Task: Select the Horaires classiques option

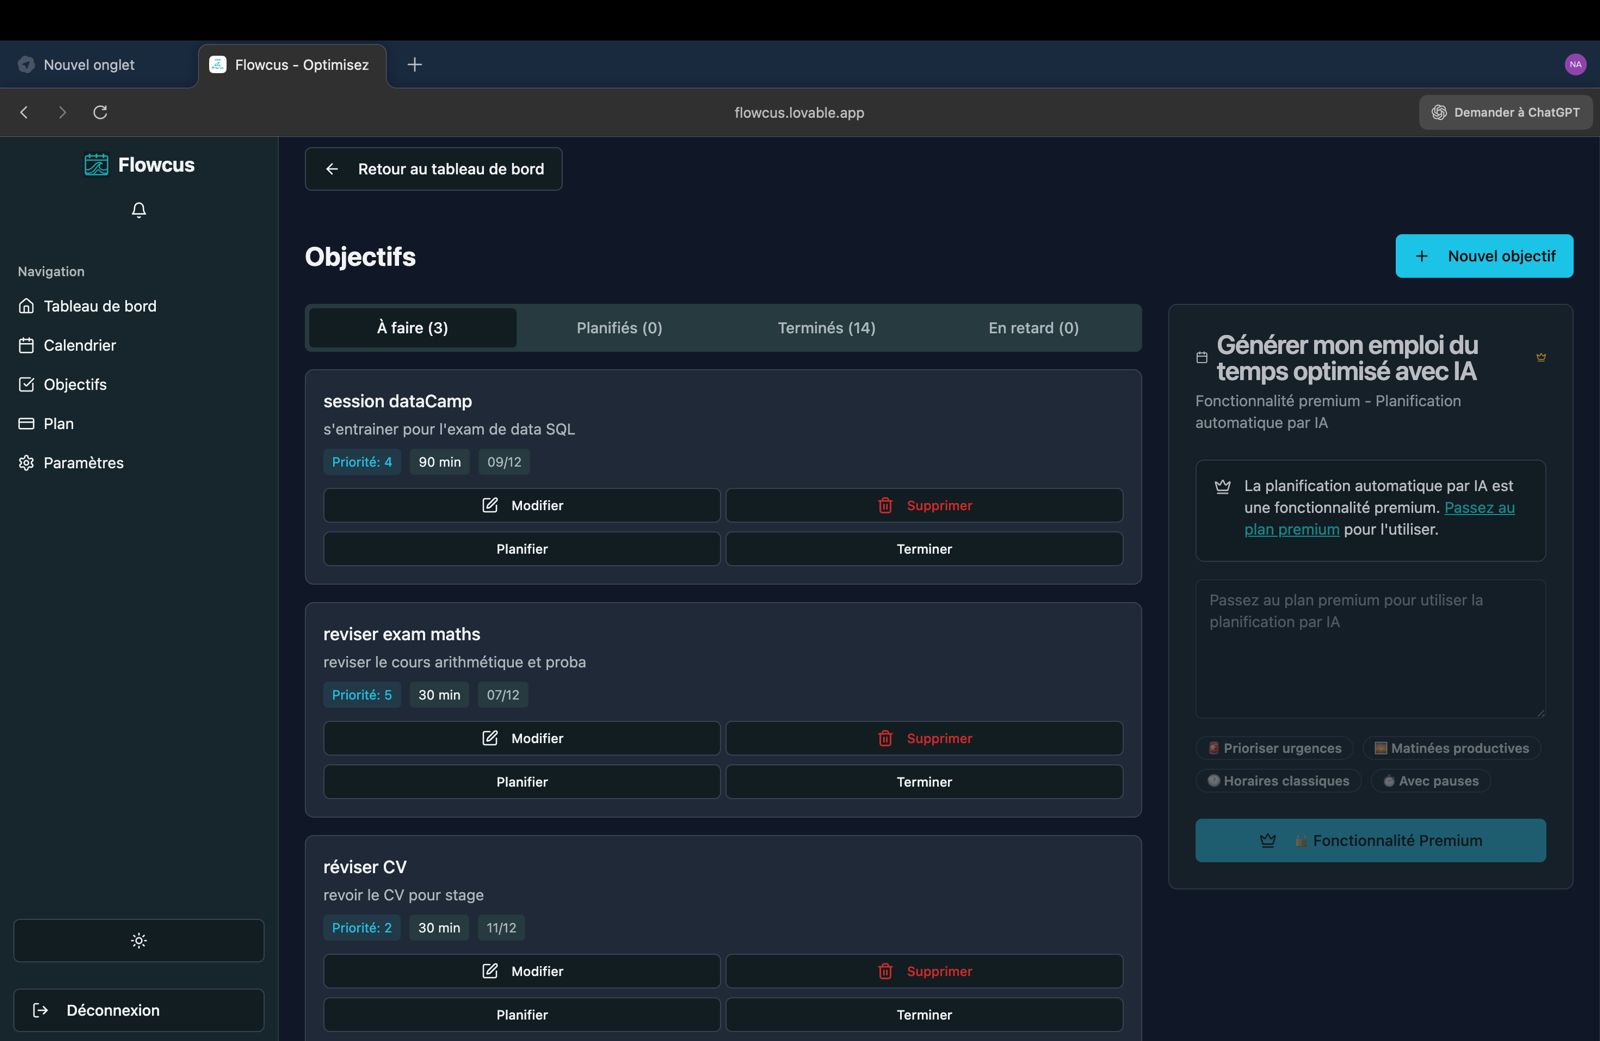Action: pos(1278,781)
